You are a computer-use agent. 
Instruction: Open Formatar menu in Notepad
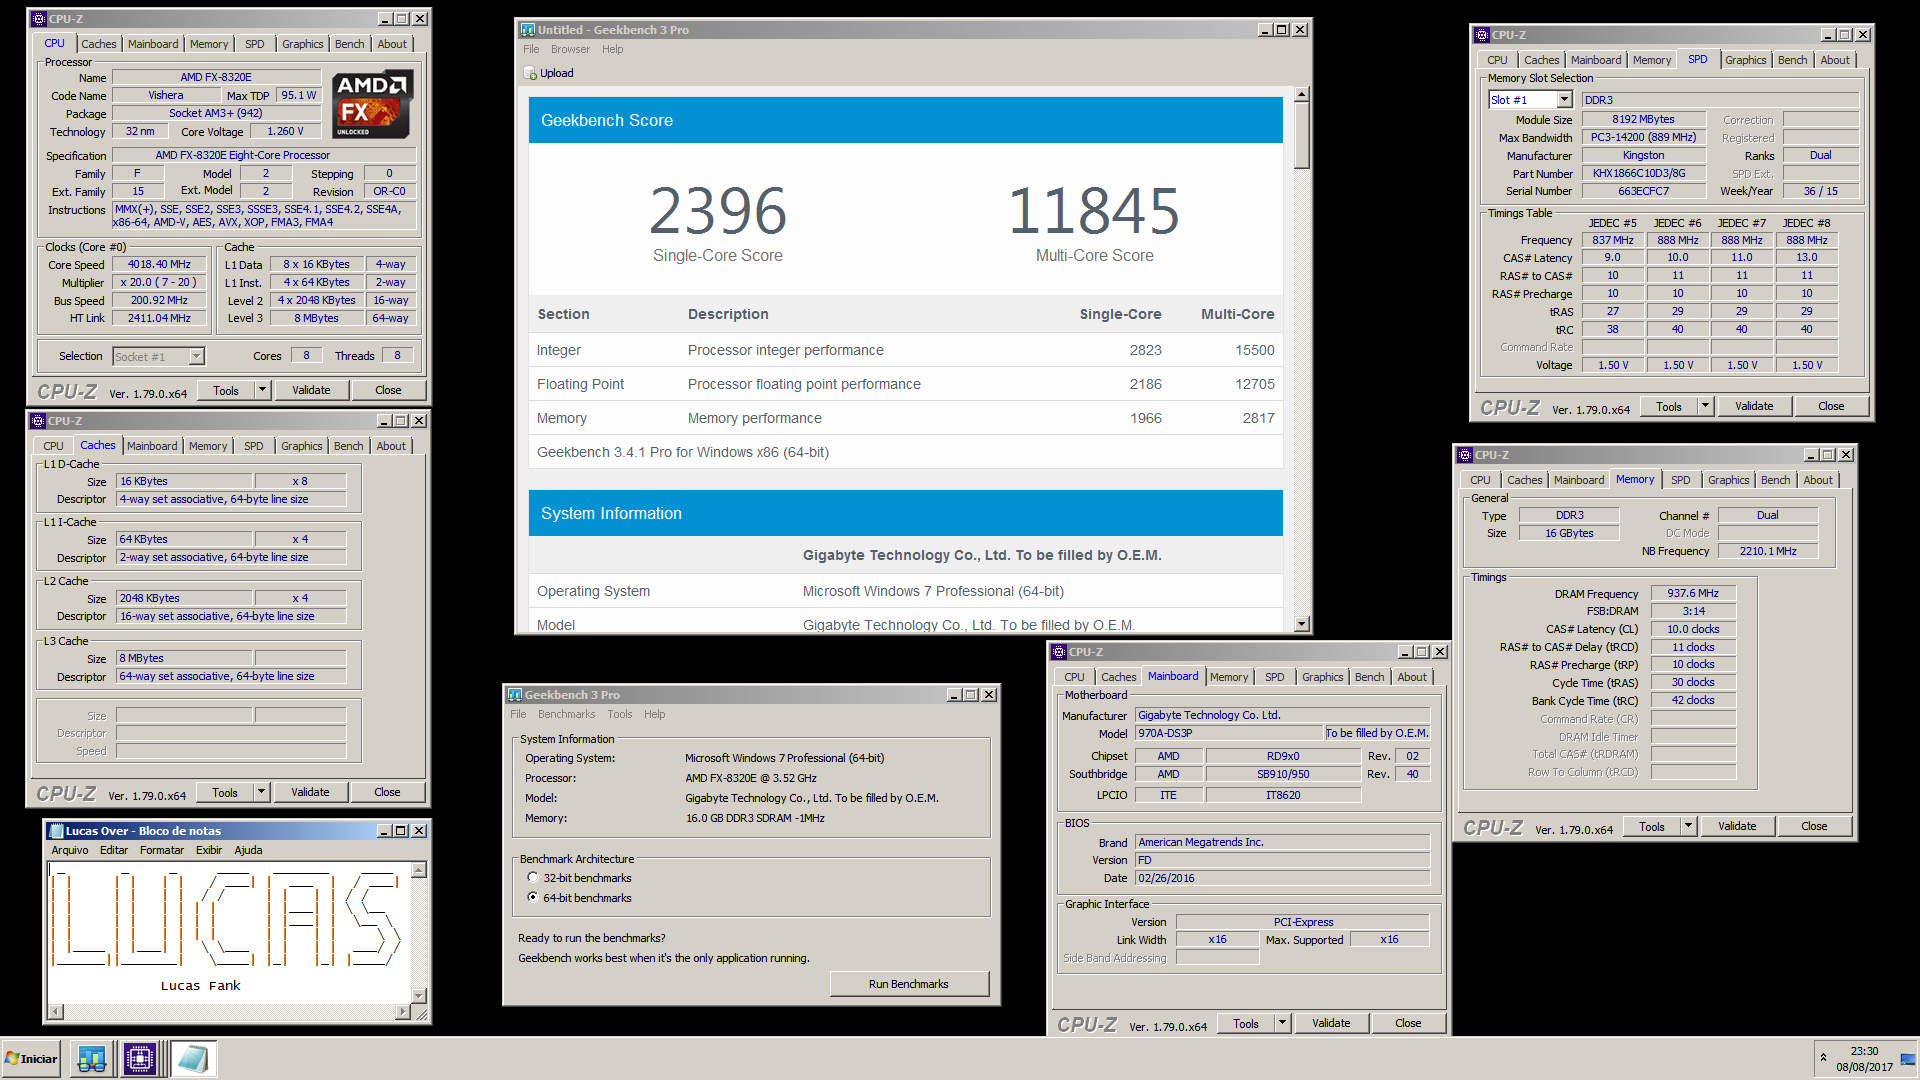click(162, 850)
